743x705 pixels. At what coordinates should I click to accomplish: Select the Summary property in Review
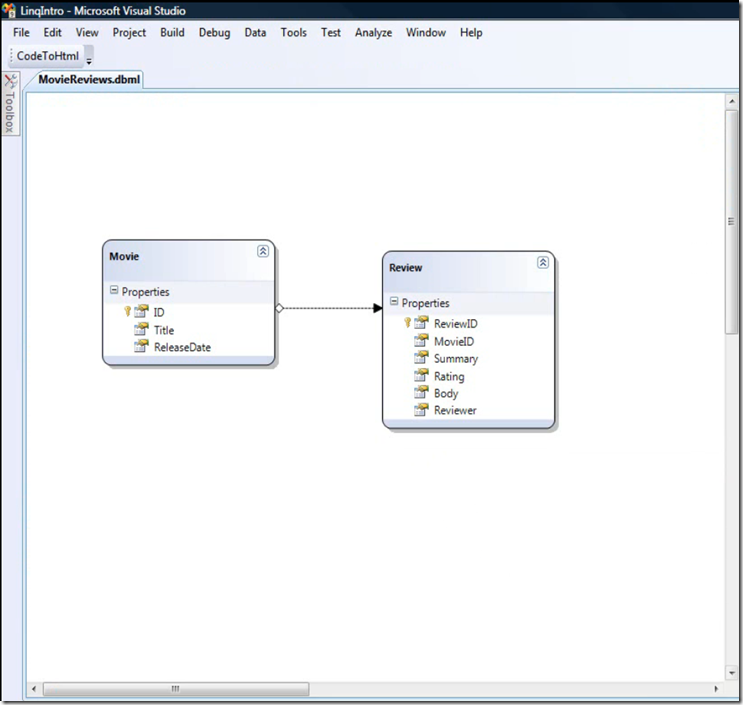tap(456, 359)
